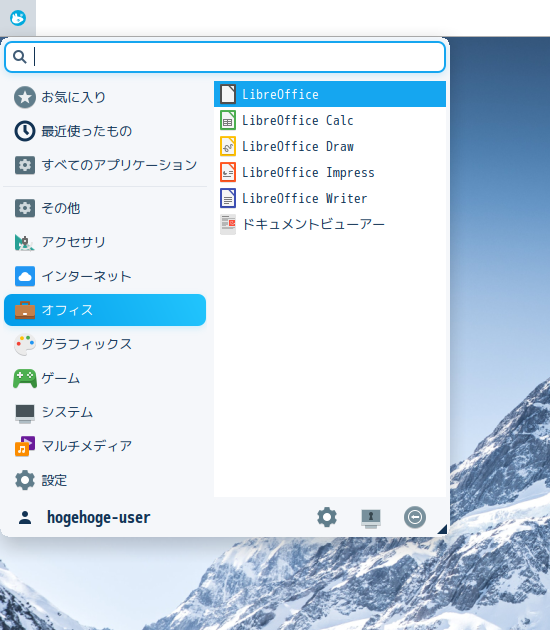Click the lock screen monitor icon
550x630 pixels.
pos(370,518)
